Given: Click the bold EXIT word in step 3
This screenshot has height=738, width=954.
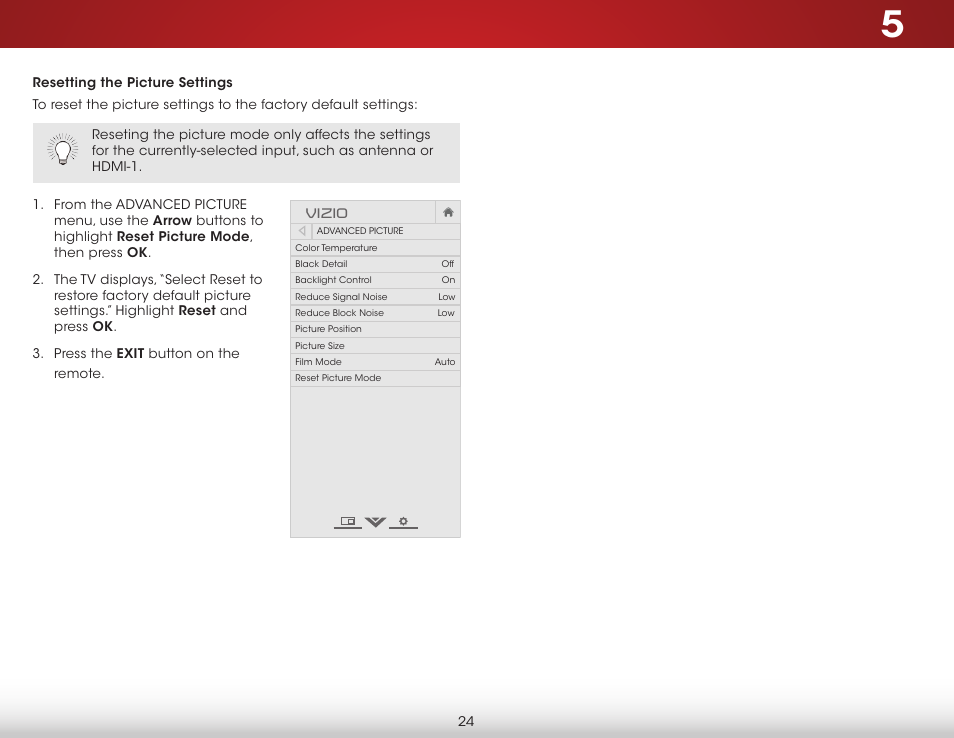Looking at the screenshot, I should 130,353.
